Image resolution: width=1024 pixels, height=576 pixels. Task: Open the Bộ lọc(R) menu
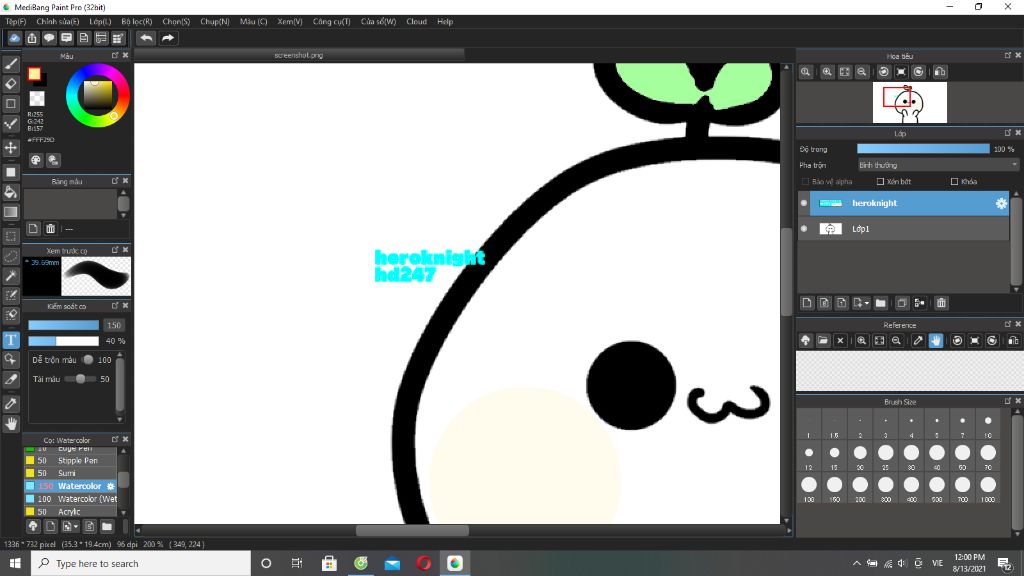pos(136,22)
